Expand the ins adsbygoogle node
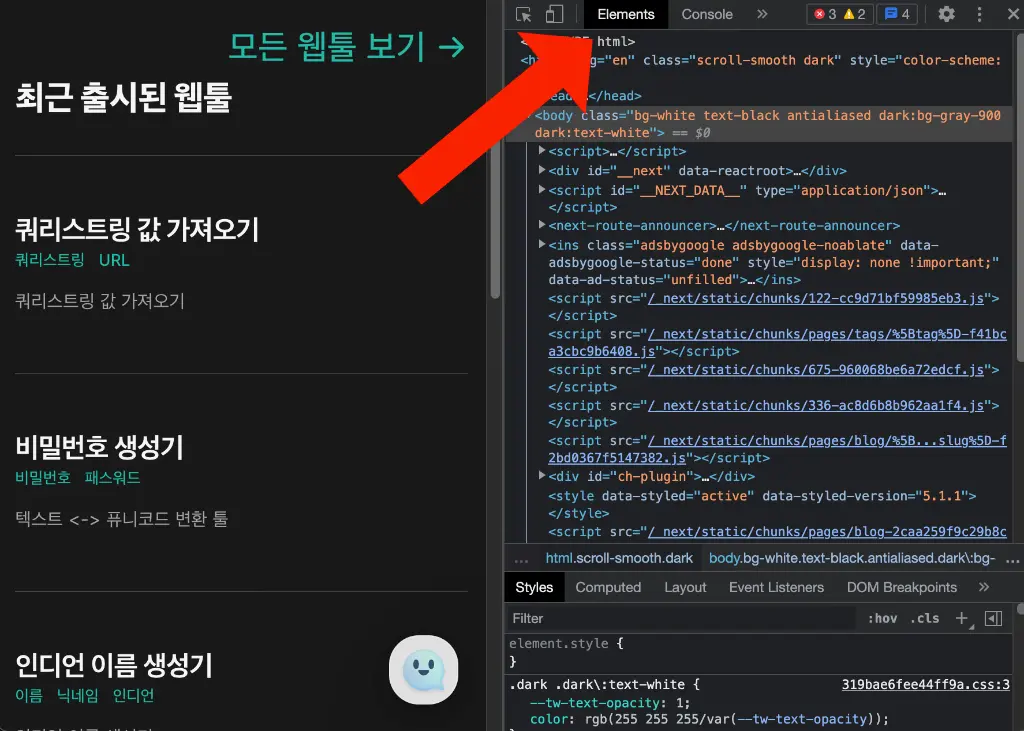 (x=541, y=245)
